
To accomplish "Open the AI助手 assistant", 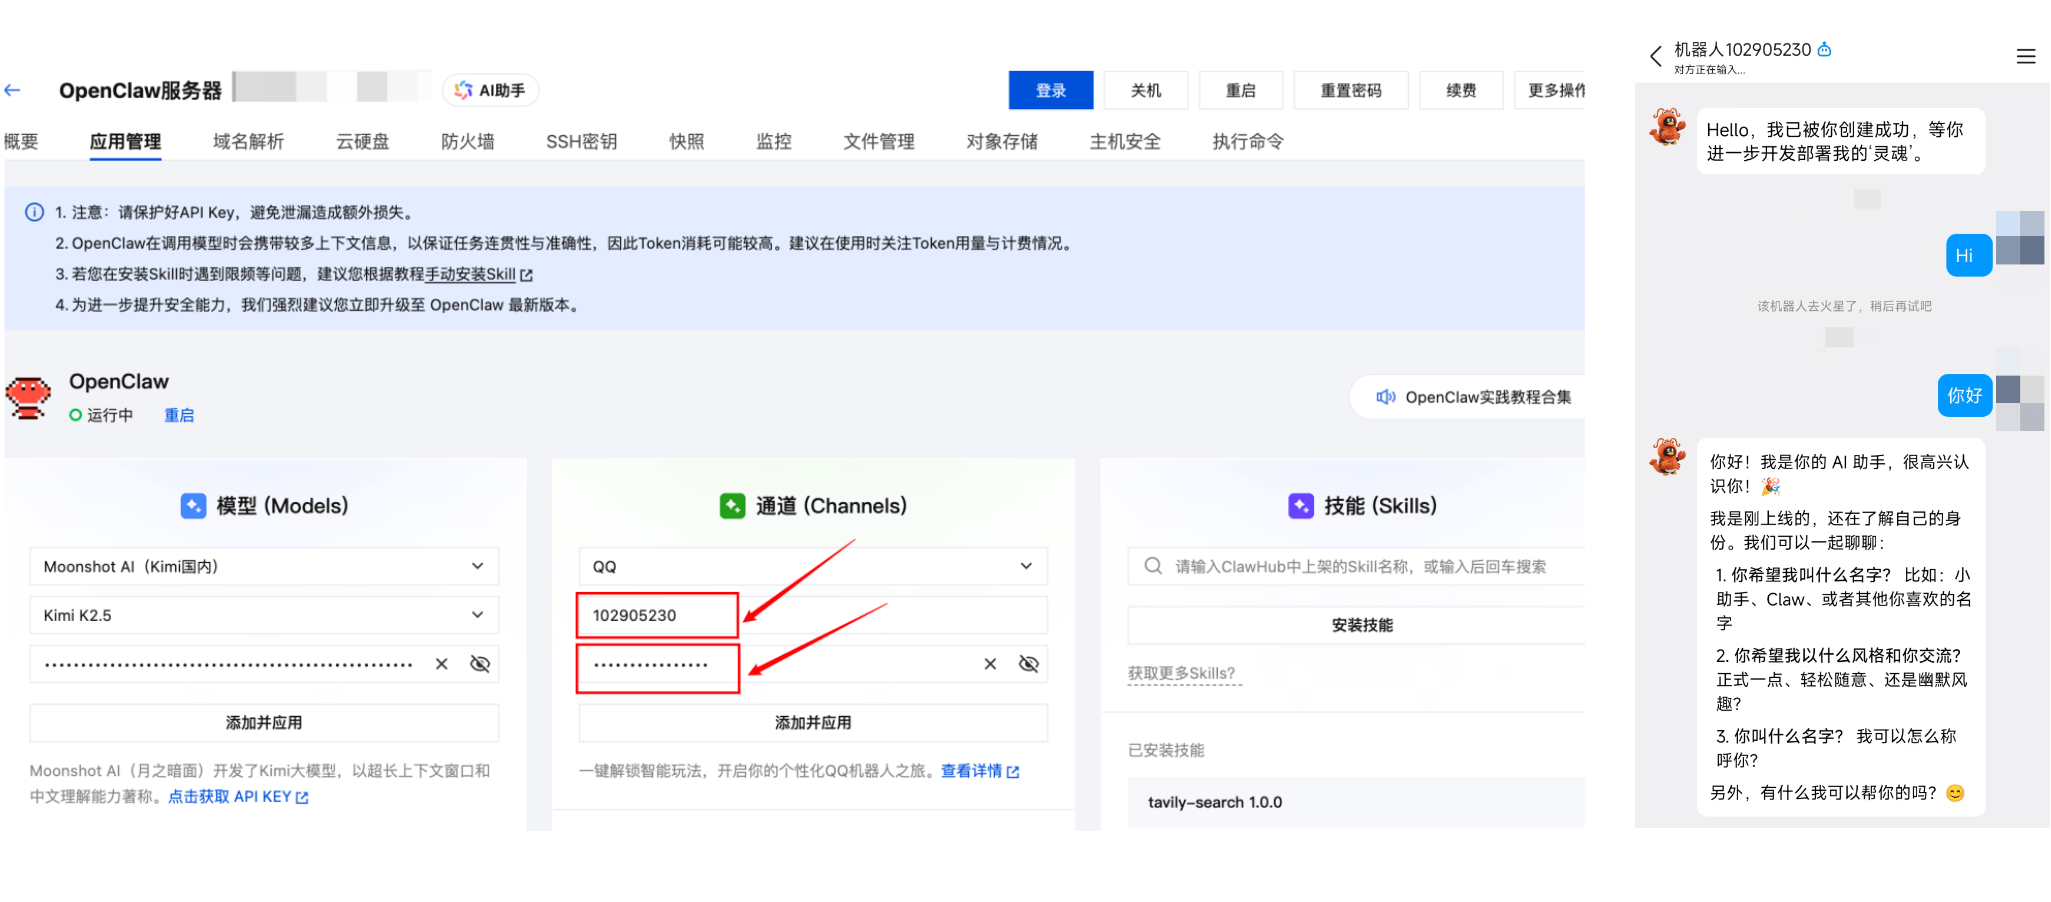I will 490,90.
